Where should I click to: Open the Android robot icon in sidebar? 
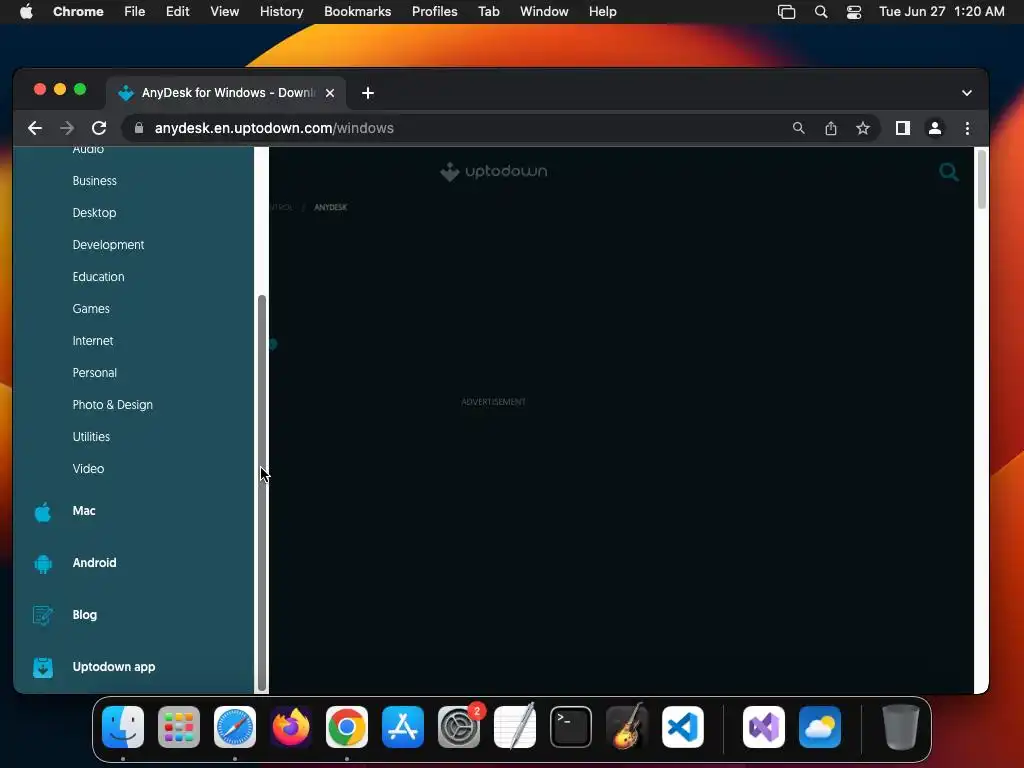coord(43,564)
